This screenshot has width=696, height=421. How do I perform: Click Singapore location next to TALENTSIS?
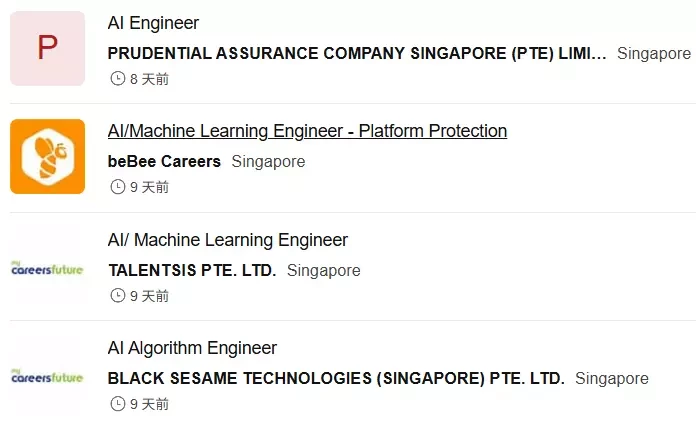324,270
